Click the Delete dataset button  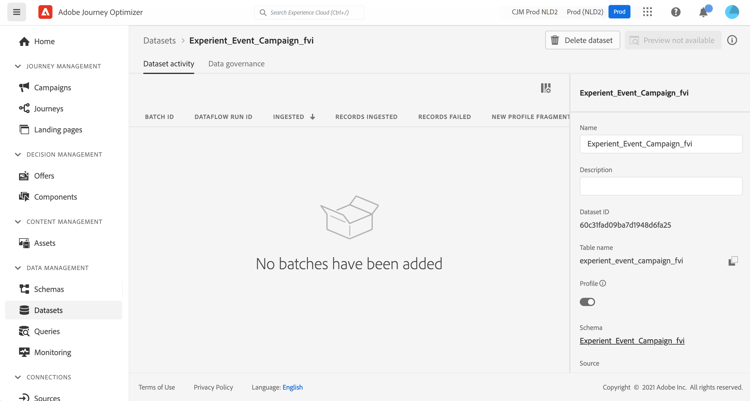point(582,40)
